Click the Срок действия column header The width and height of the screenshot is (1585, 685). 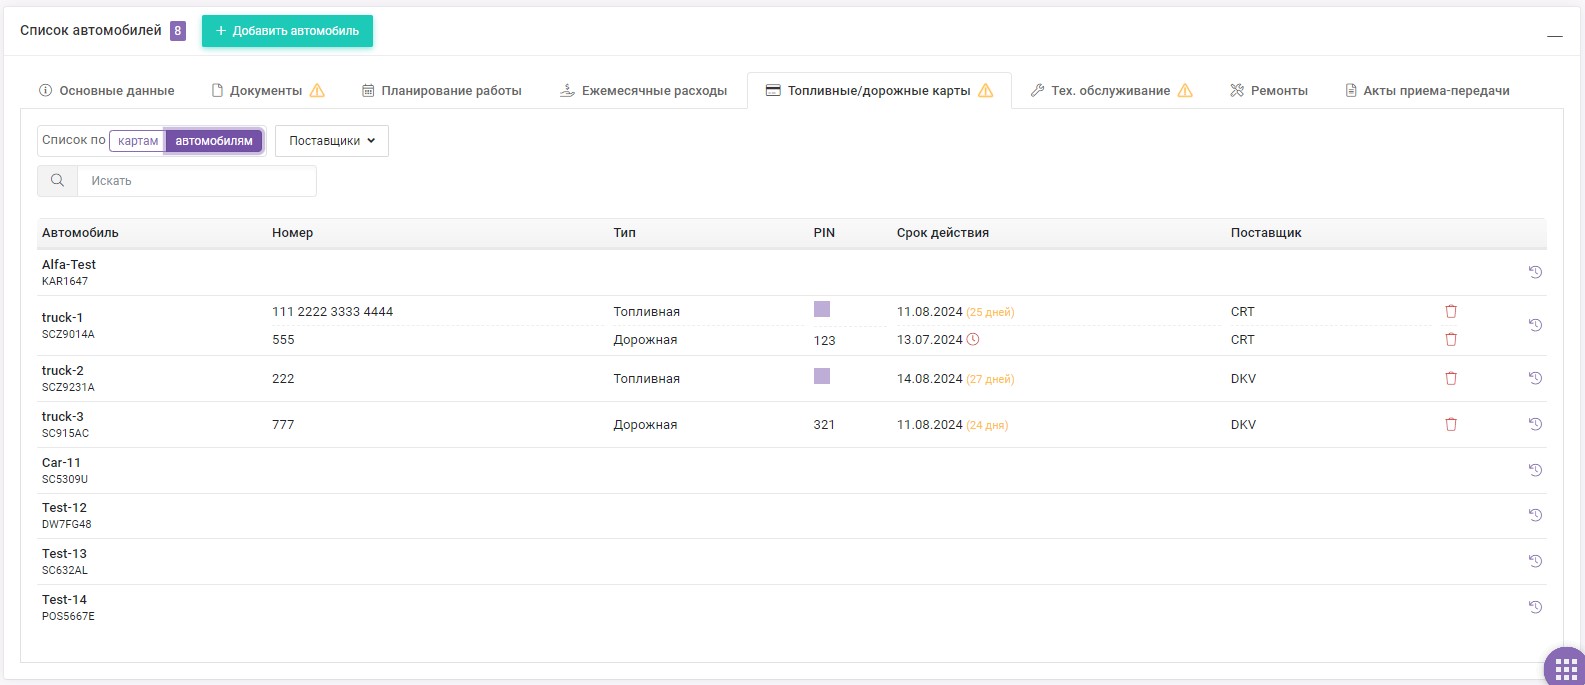[x=942, y=233]
